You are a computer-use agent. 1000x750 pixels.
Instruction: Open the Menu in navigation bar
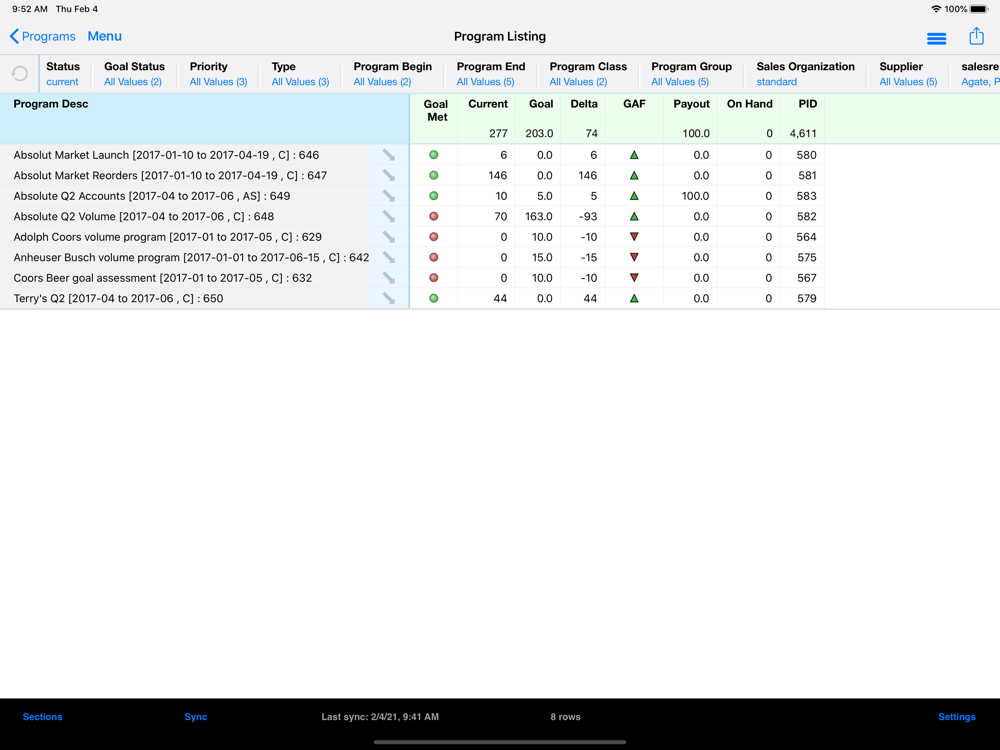(105, 36)
